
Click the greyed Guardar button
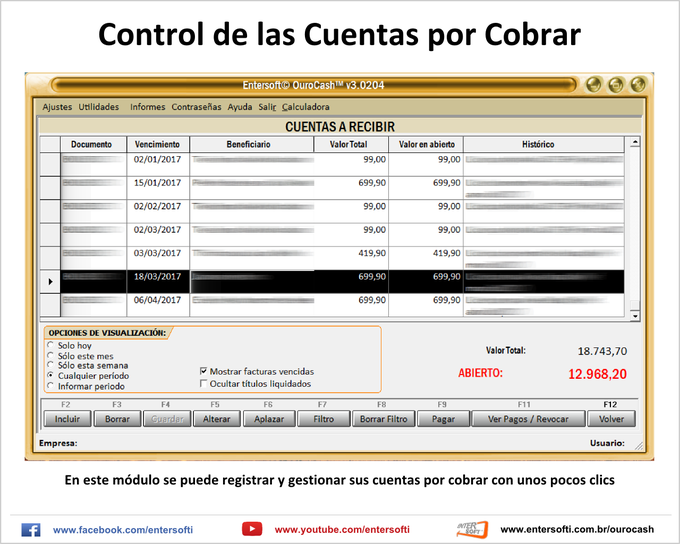167,419
